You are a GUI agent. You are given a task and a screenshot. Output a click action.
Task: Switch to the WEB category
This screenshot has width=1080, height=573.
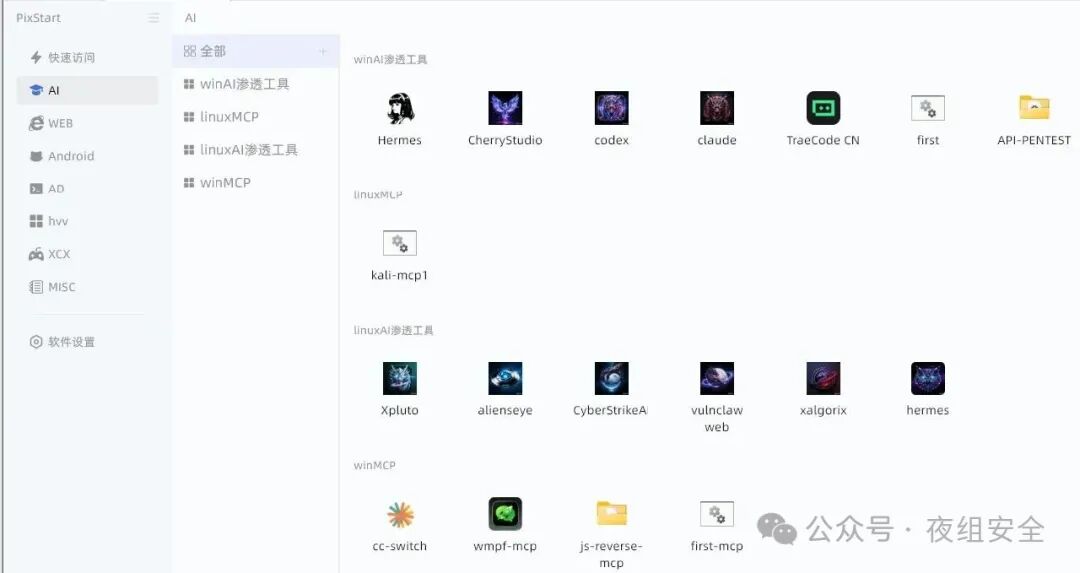click(x=87, y=123)
